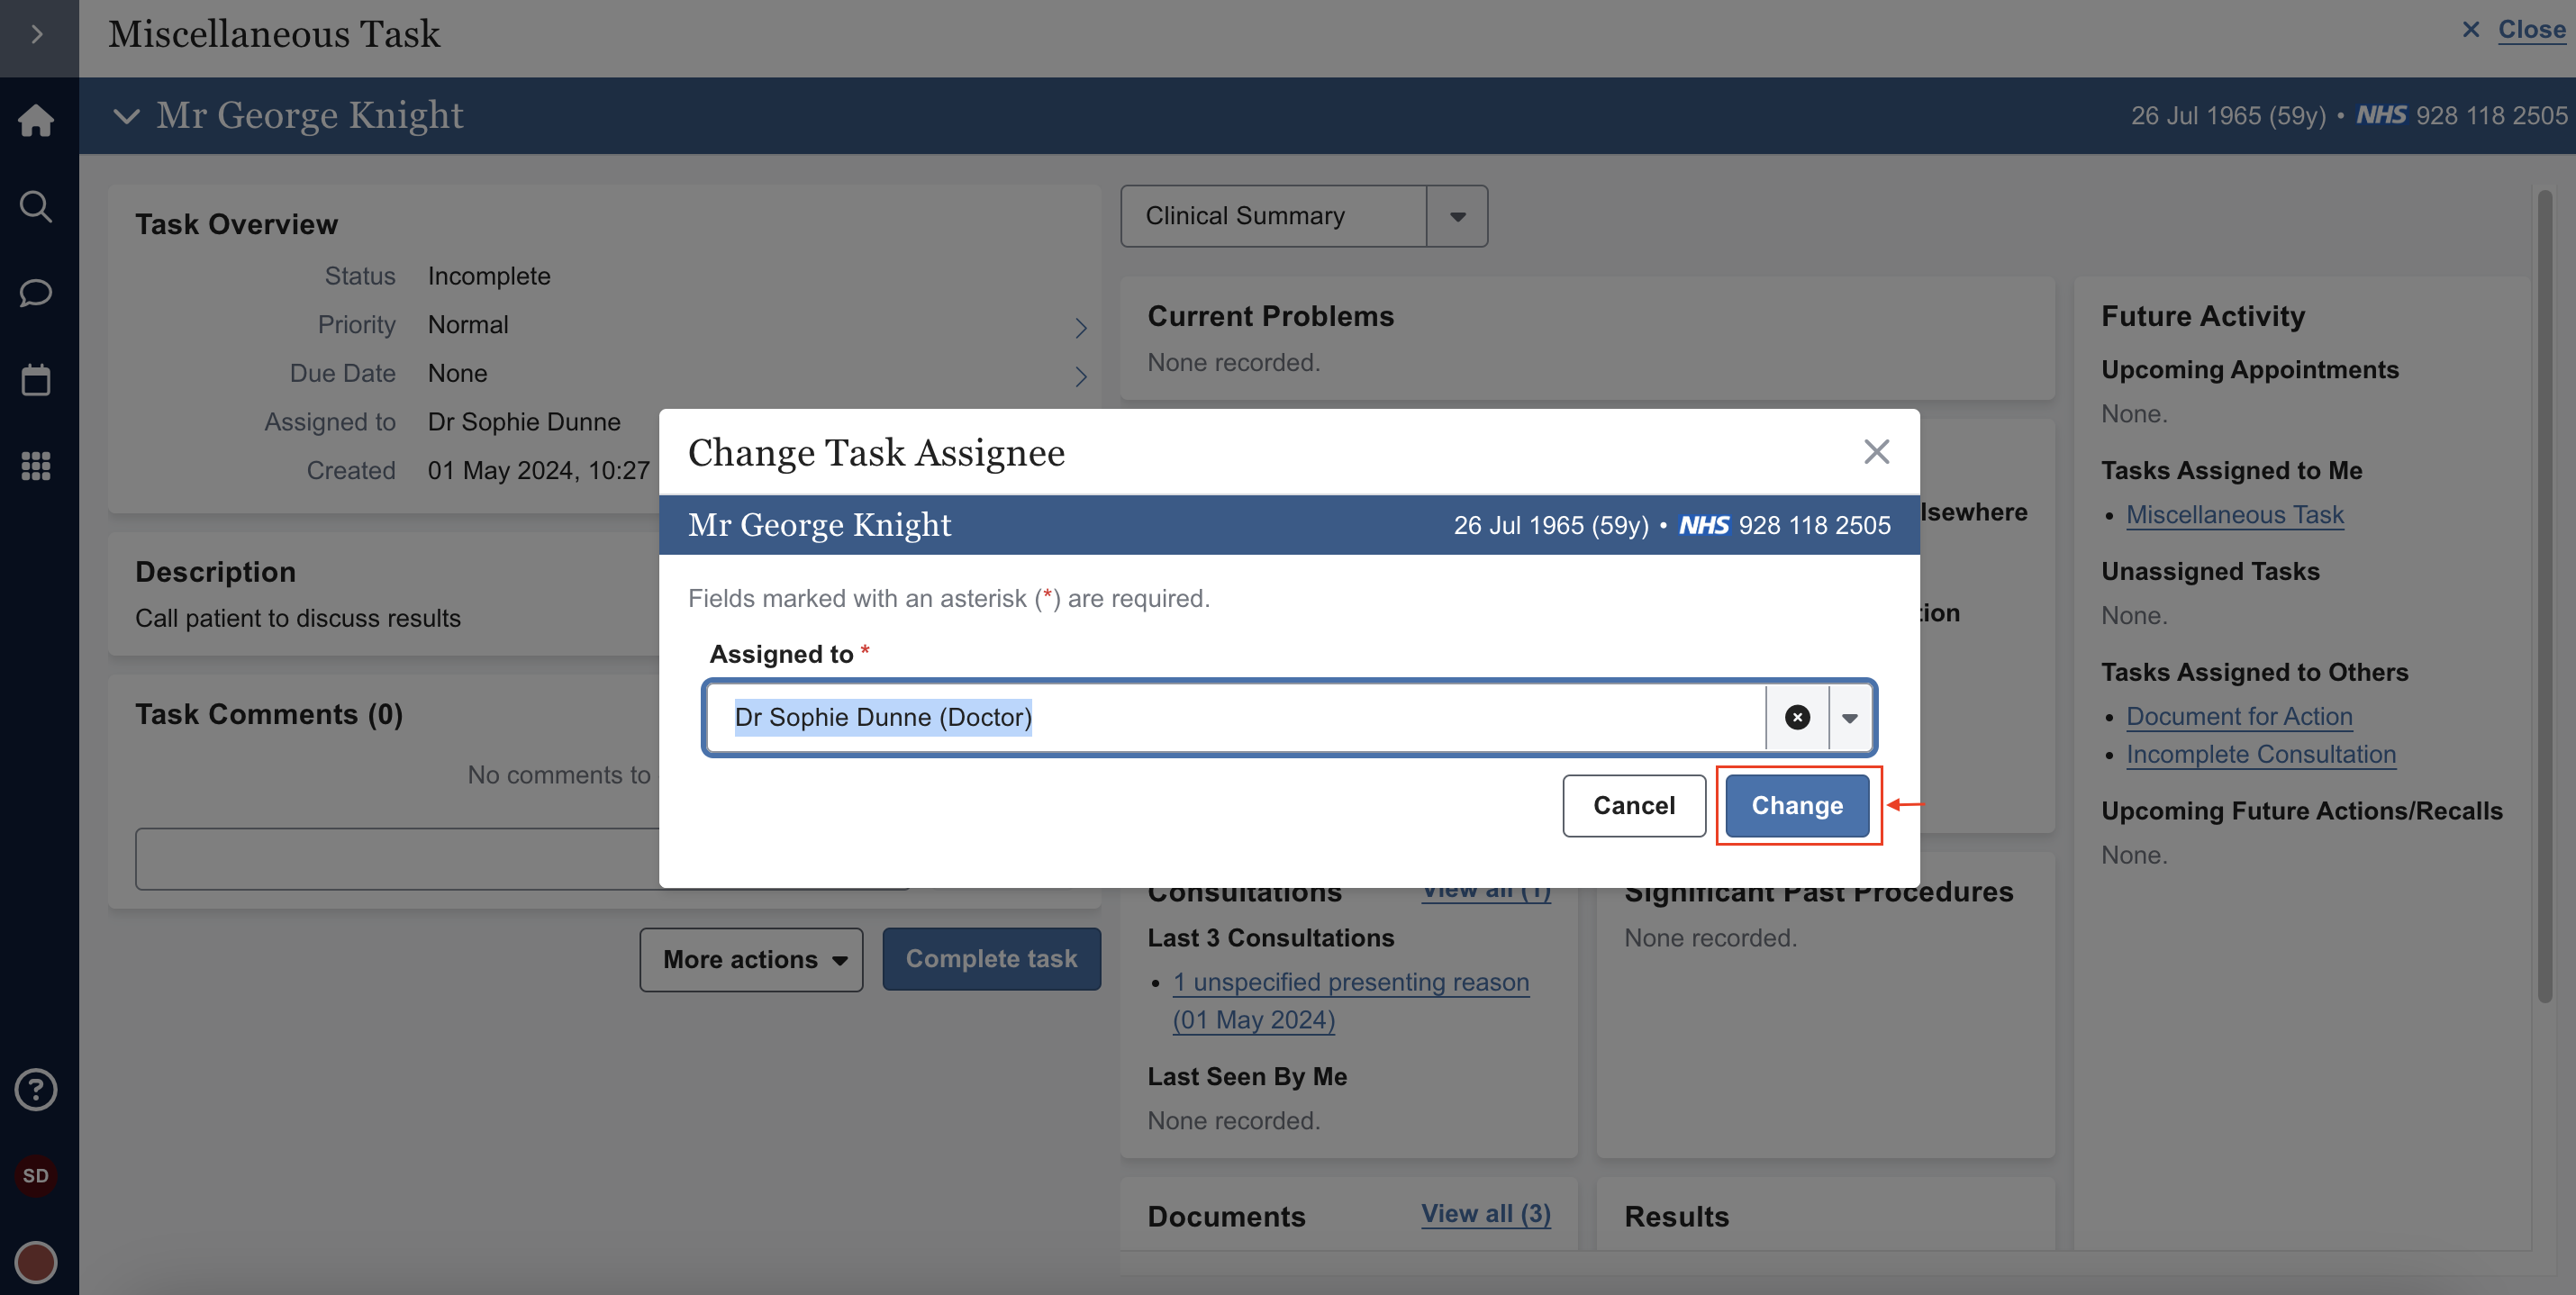The height and width of the screenshot is (1295, 2576).
Task: Click the Help question mark icon
Action: click(36, 1089)
